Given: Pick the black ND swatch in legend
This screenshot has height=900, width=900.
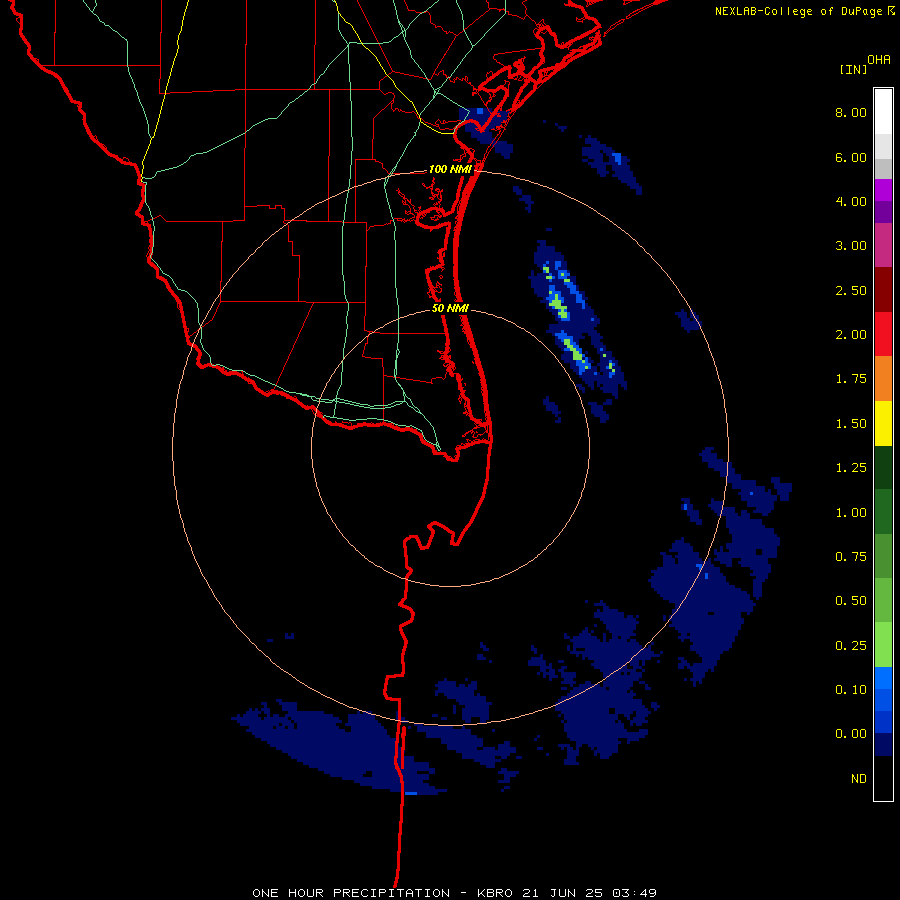Looking at the screenshot, I should pos(883,778).
